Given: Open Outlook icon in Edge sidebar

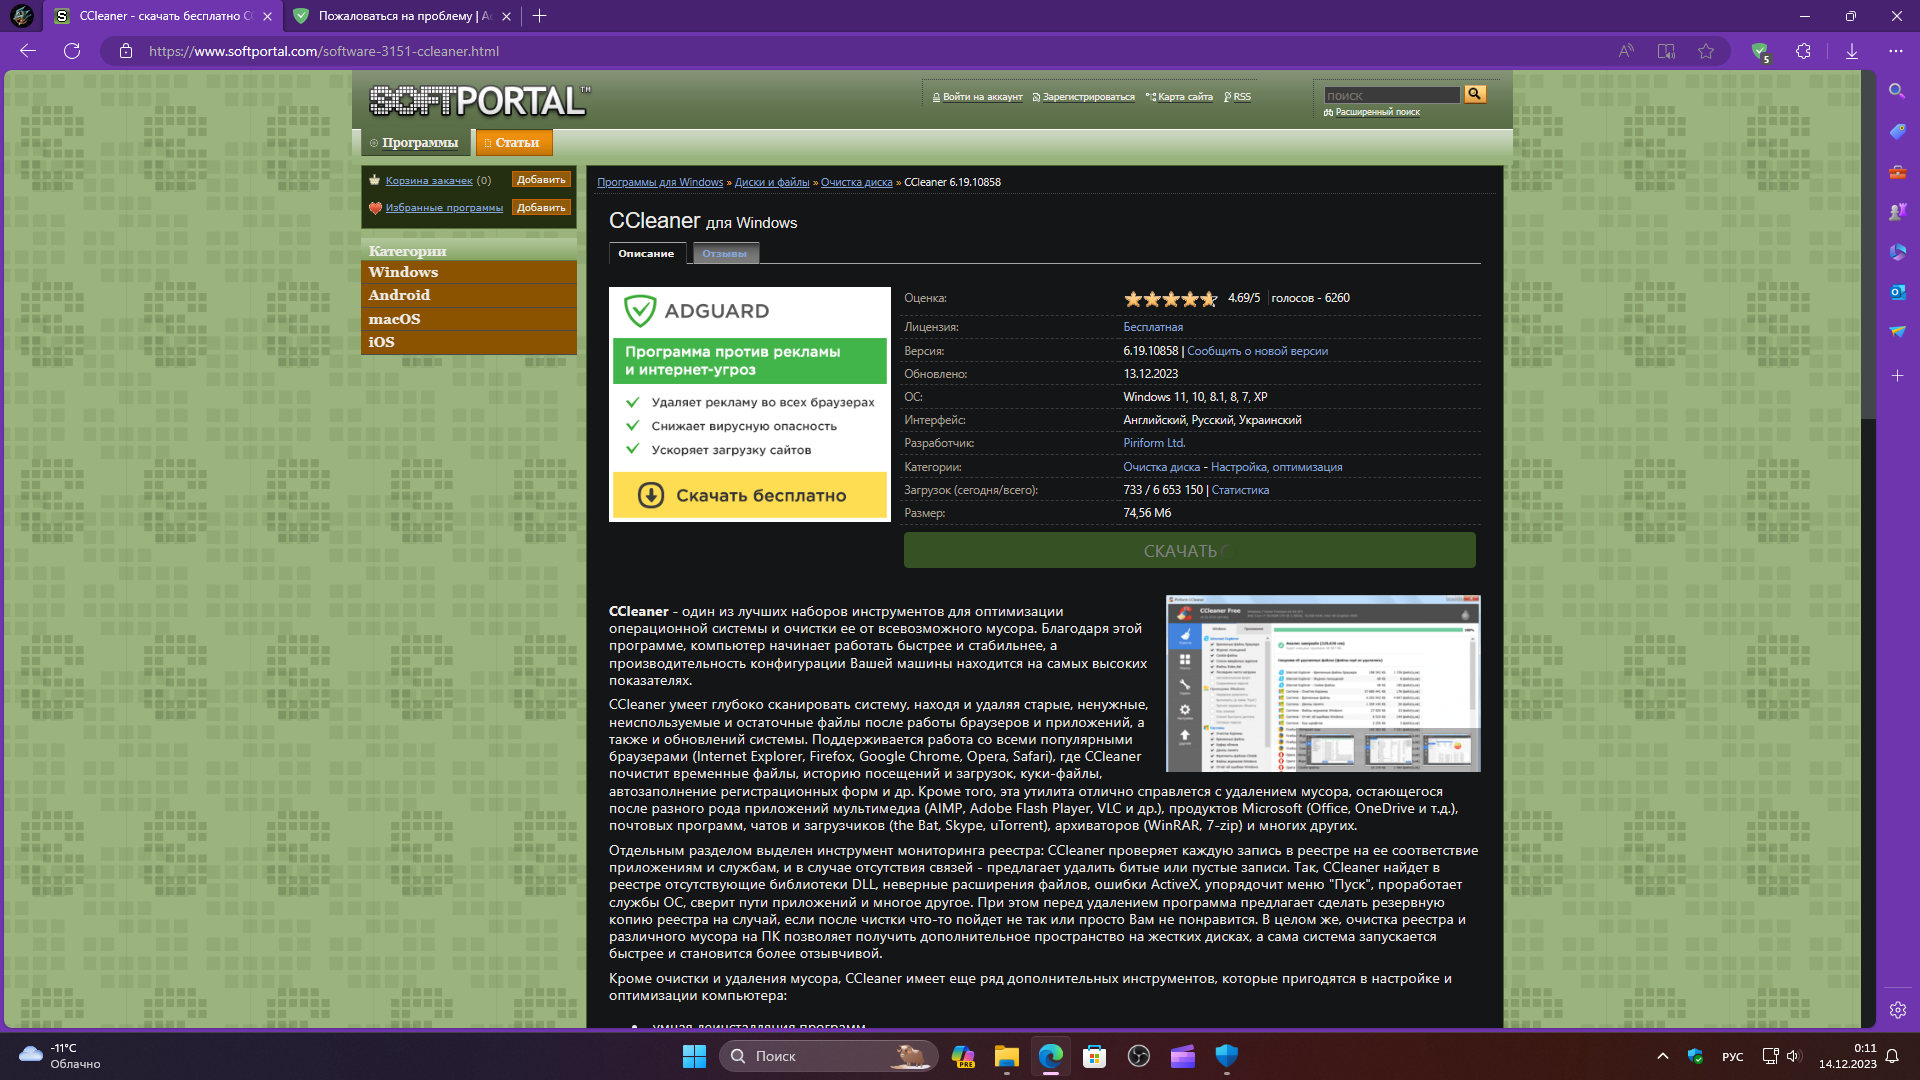Looking at the screenshot, I should (x=1897, y=292).
